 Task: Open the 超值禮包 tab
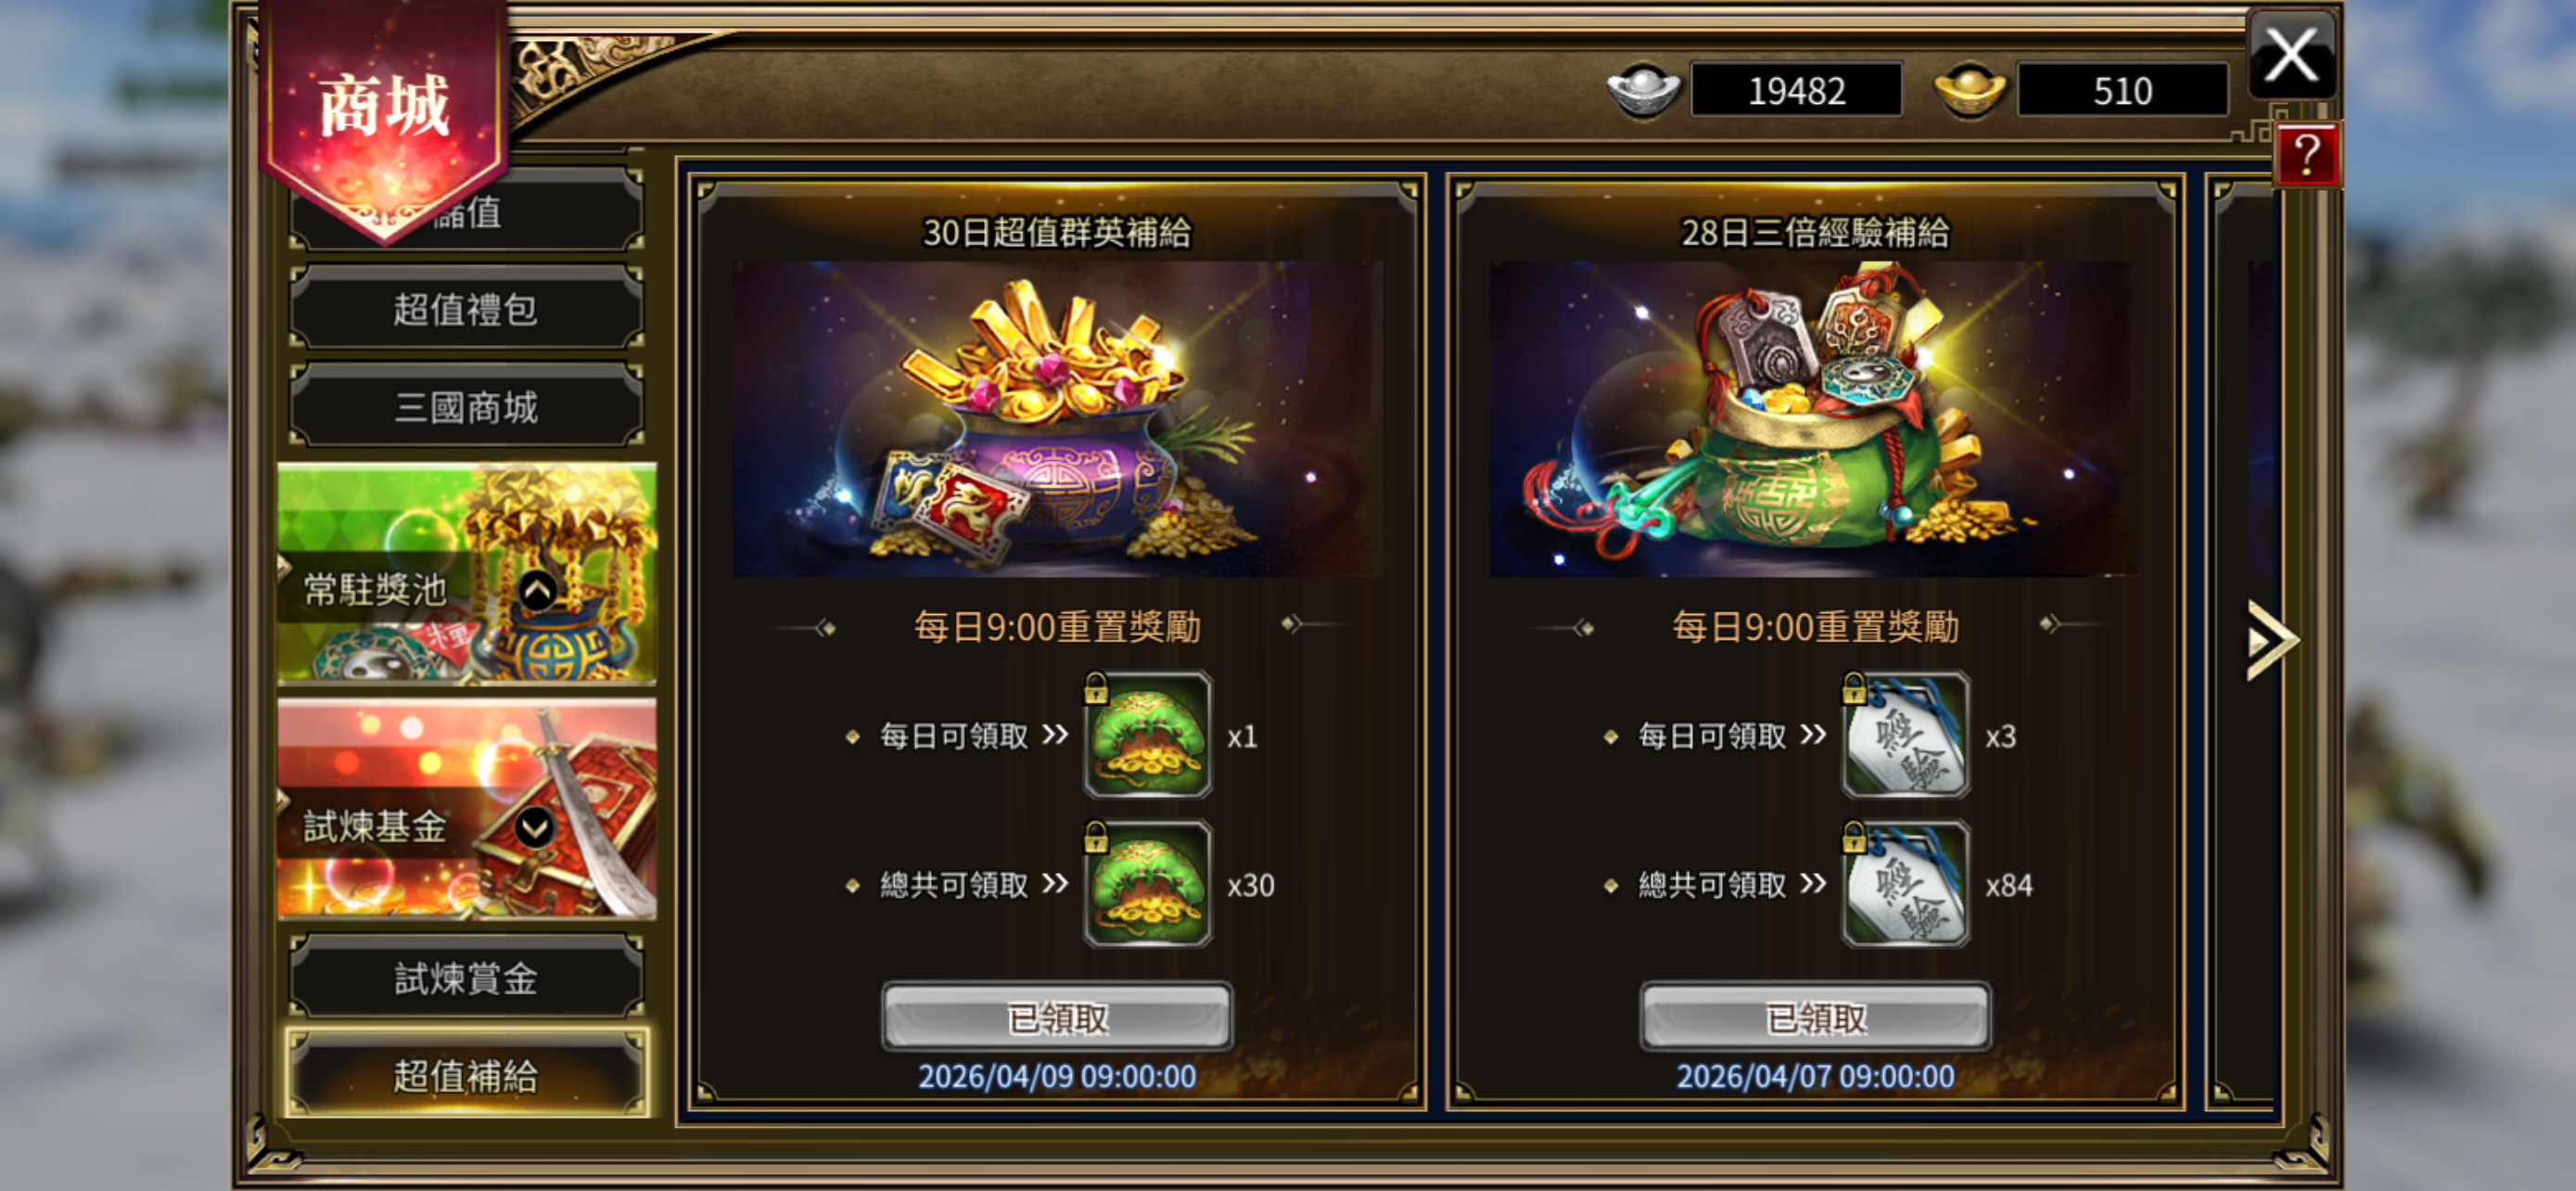tap(466, 309)
